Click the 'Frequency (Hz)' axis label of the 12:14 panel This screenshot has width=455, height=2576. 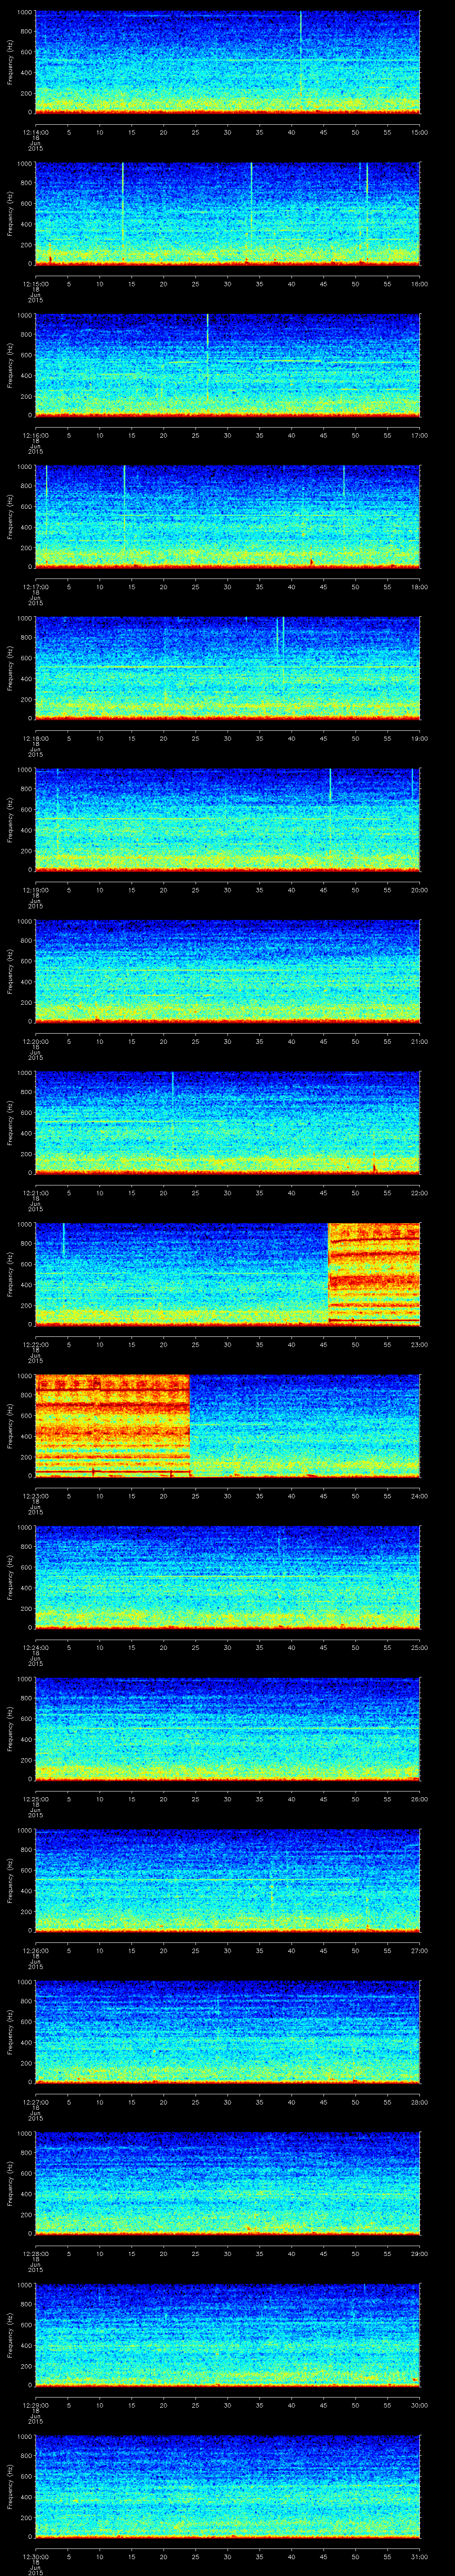10,62
